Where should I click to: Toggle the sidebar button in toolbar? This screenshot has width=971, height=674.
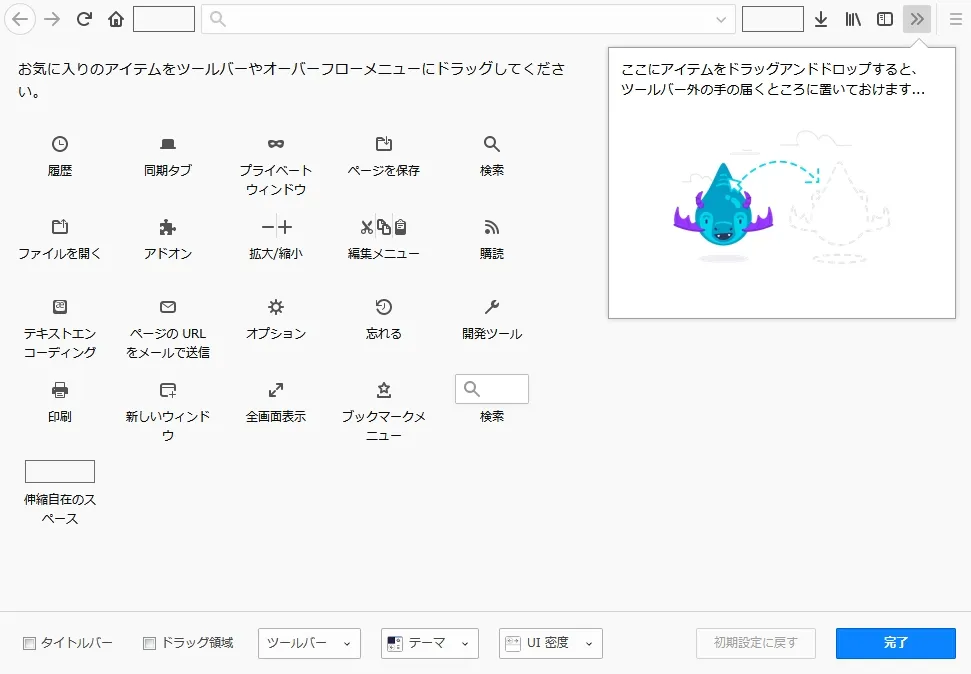click(x=885, y=19)
